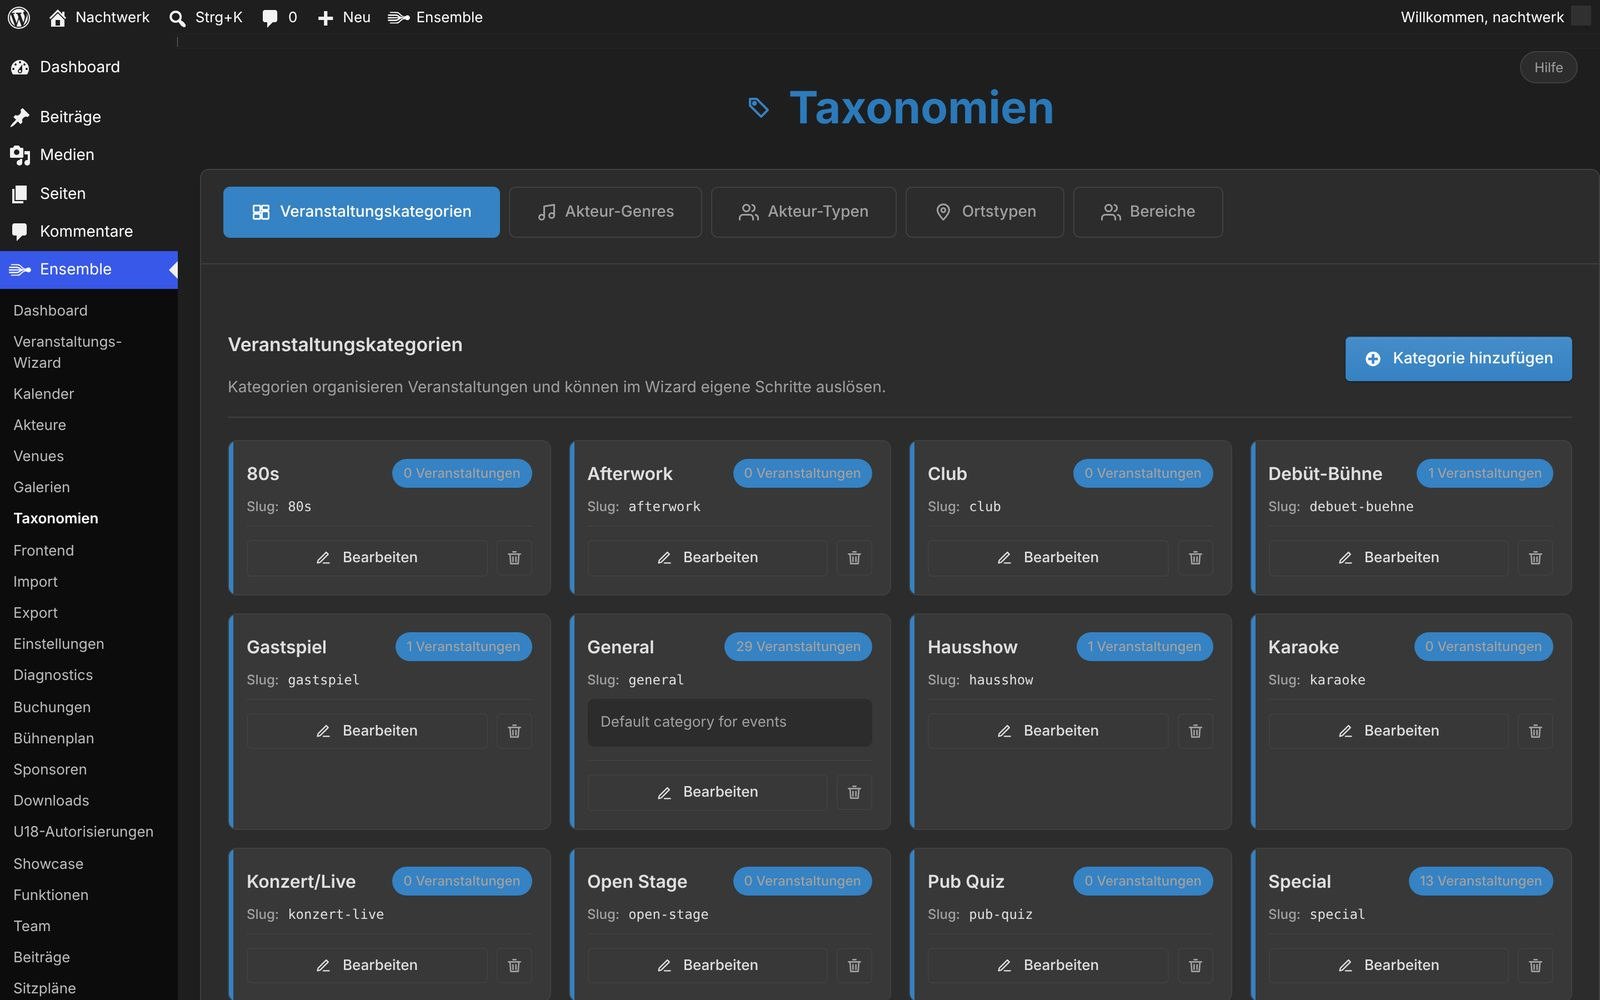Remove Pub Quiz using trash icon
Image resolution: width=1600 pixels, height=1000 pixels.
coord(1195,965)
